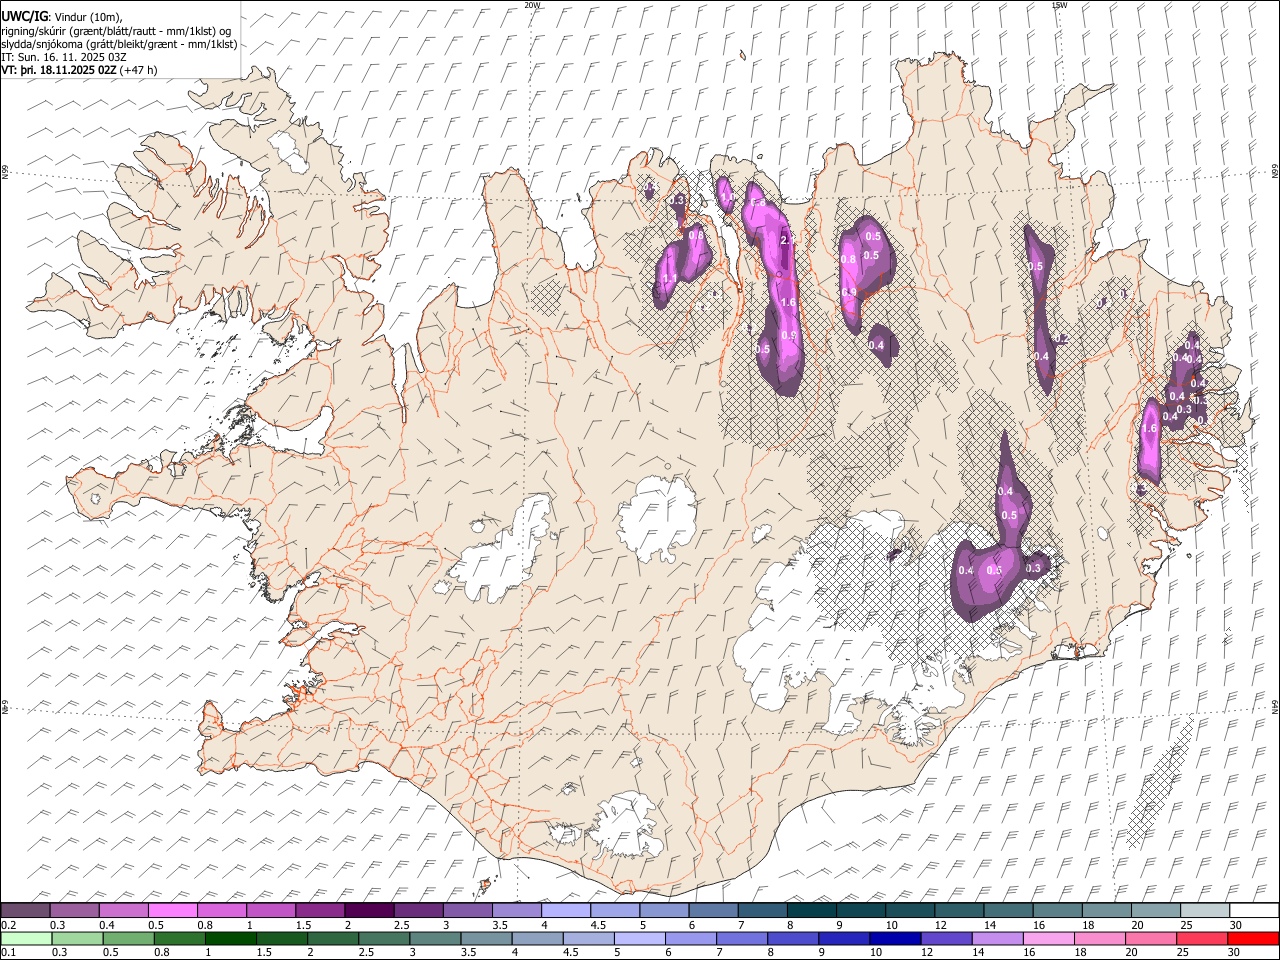Click the snow legend swatch starting at 0.4

123,910
